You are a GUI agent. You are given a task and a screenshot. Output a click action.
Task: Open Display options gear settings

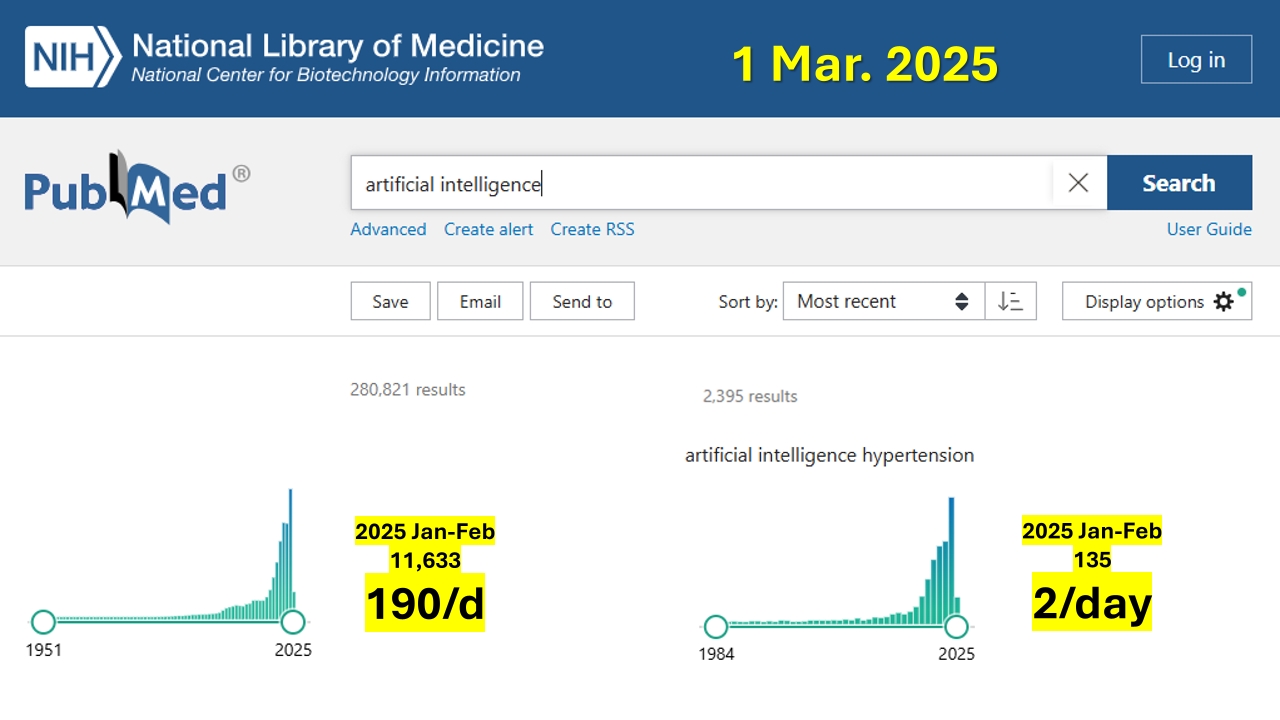[1157, 301]
